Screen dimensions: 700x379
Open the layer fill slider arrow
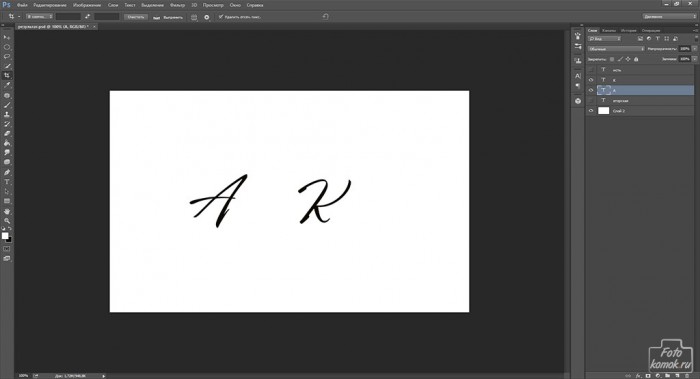pos(694,59)
